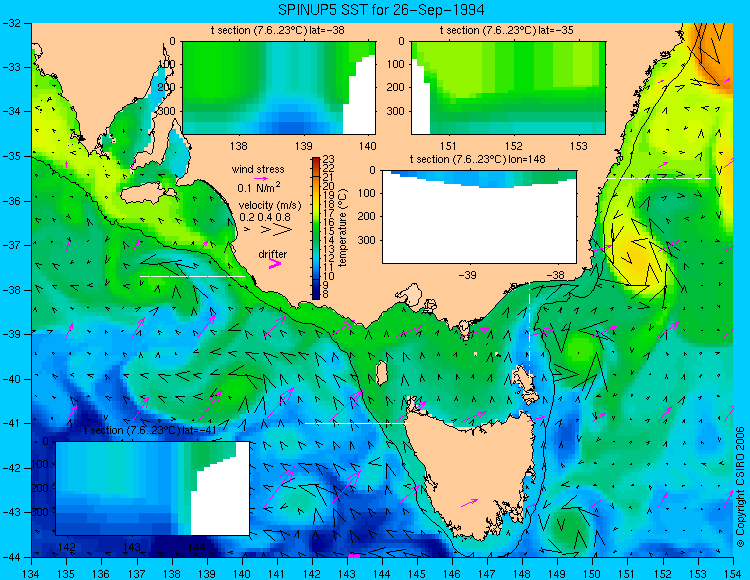Open the lon=148 temperature section inset plot
Image resolution: width=750 pixels, height=580 pixels.
(479, 217)
